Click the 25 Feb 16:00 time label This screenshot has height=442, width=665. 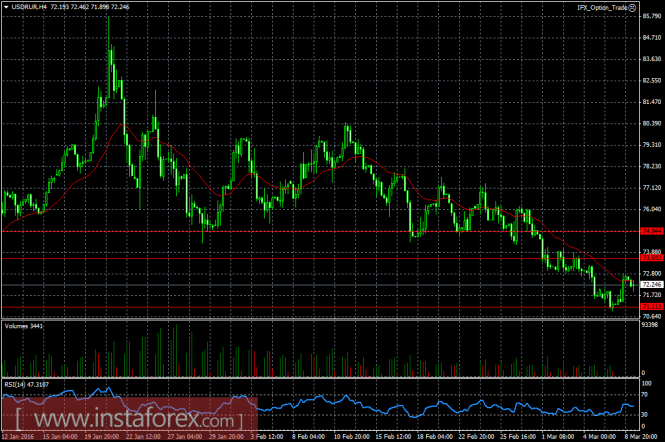518,436
